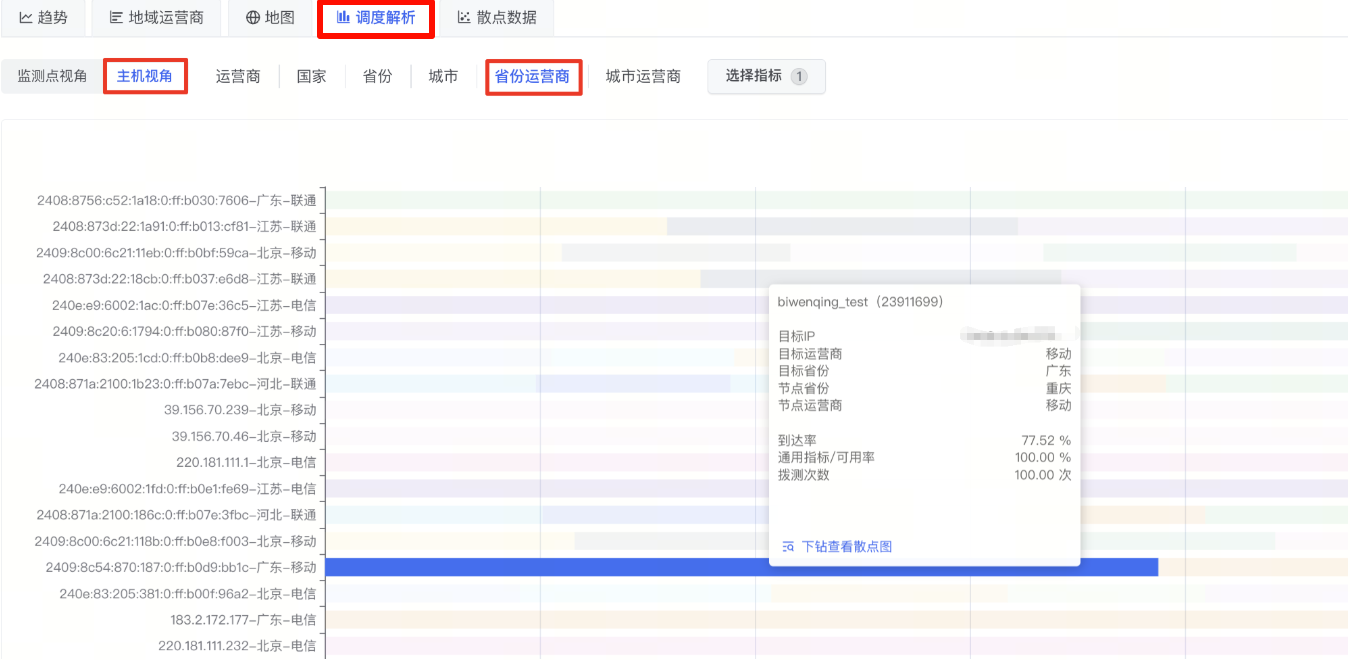The width and height of the screenshot is (1350, 660).
Task: Click the 到达率 value 77.52 %
Action: point(1046,440)
